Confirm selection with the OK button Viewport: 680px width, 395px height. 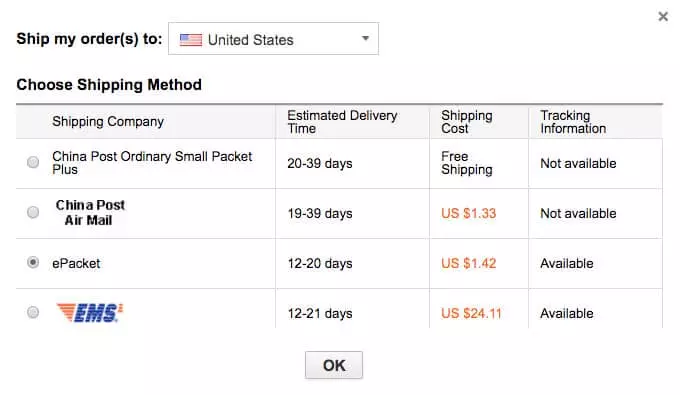click(334, 365)
